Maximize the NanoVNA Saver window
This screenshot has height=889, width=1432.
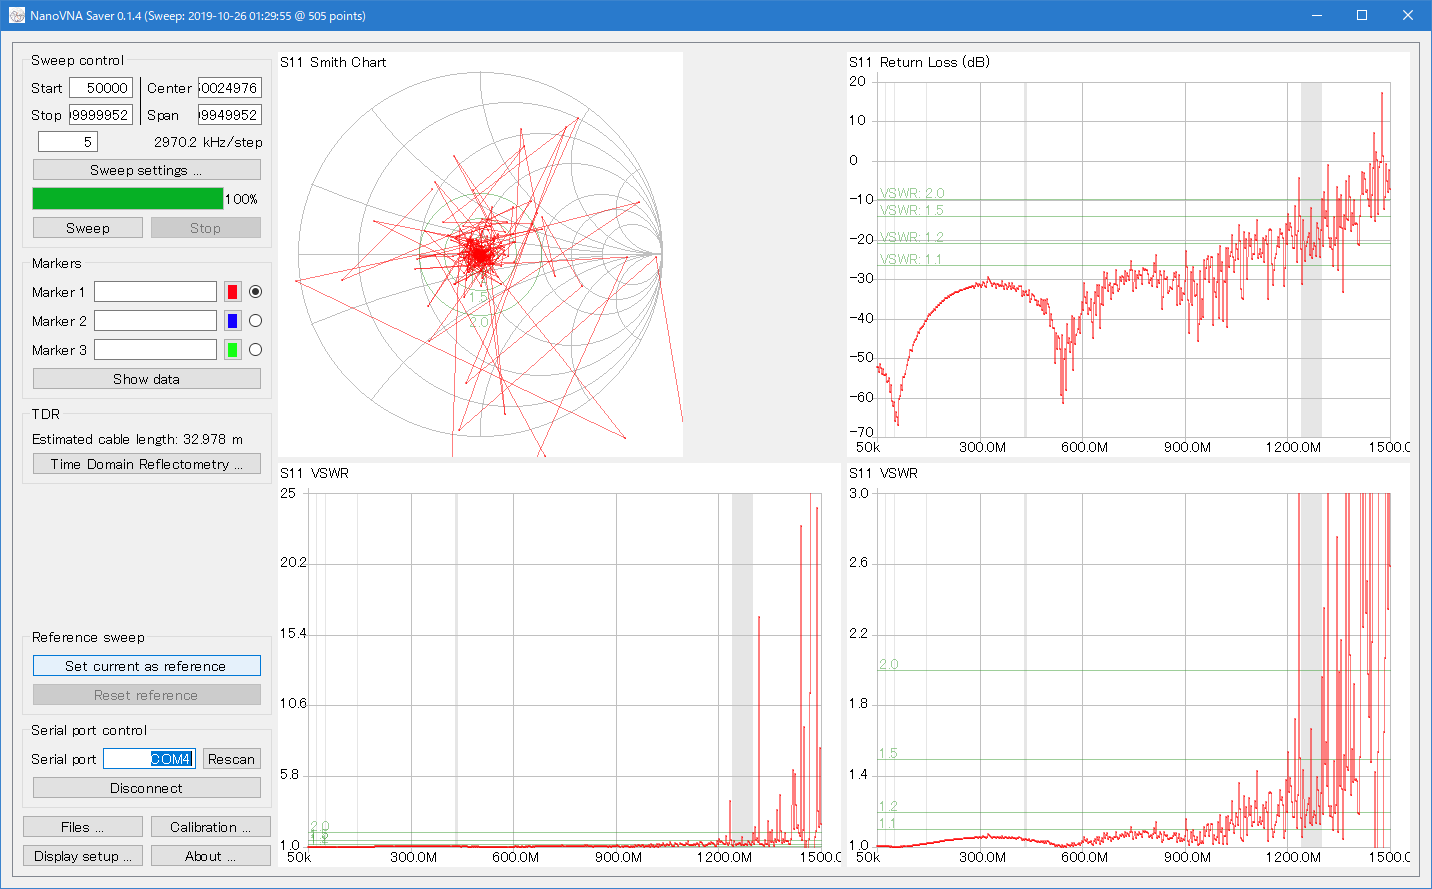click(x=1362, y=16)
